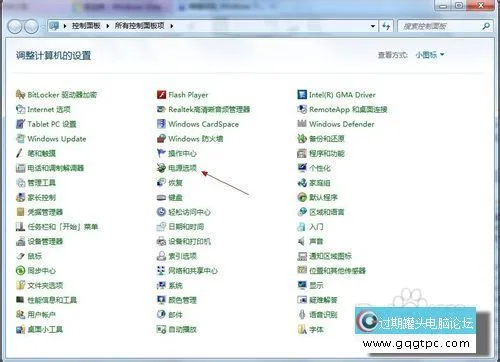Open the Flash Player icon

coord(161,95)
